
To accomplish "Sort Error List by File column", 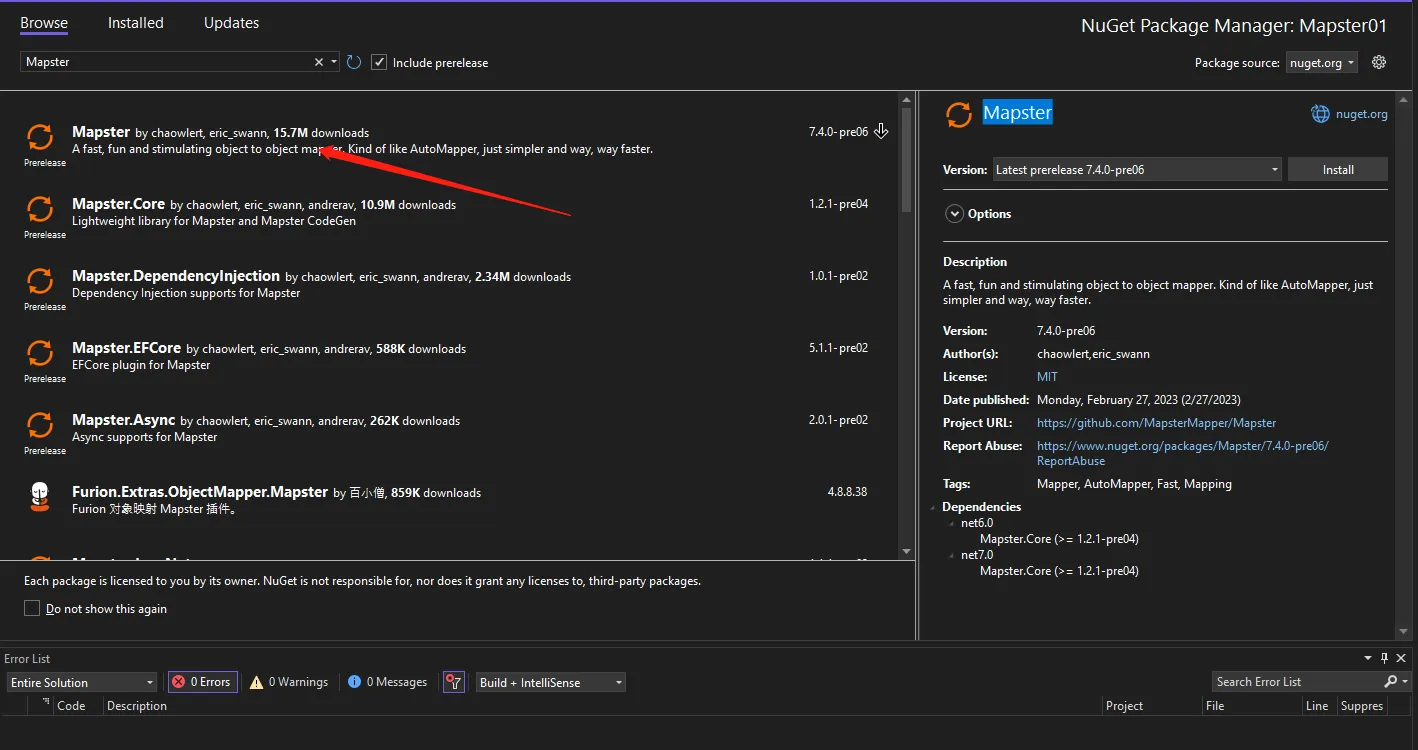I will 1215,706.
